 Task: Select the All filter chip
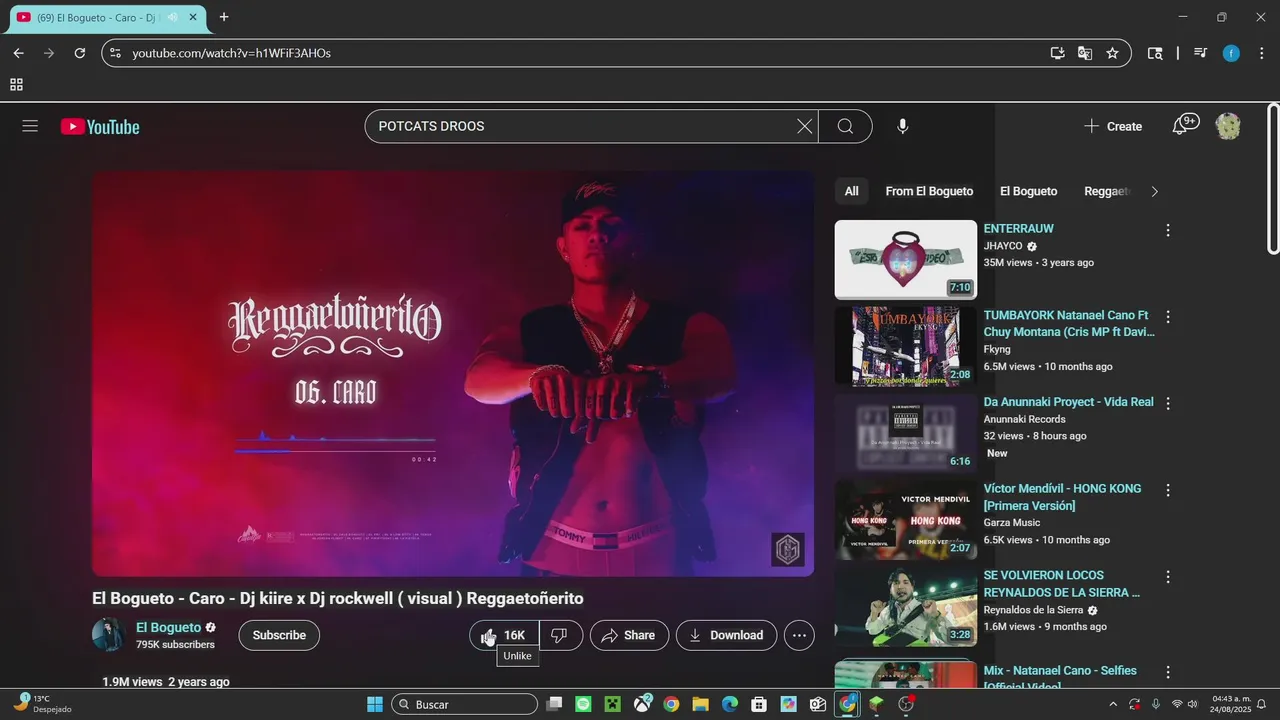coord(851,191)
